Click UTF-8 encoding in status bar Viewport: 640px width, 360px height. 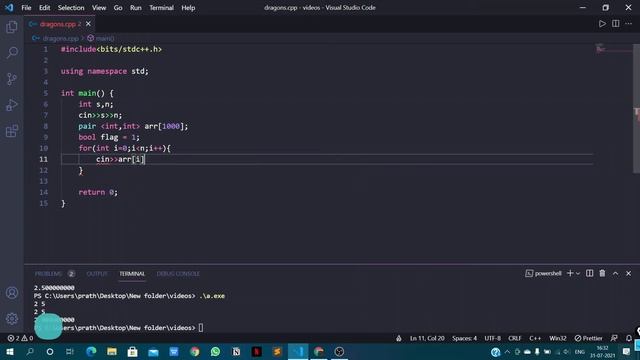pos(493,338)
